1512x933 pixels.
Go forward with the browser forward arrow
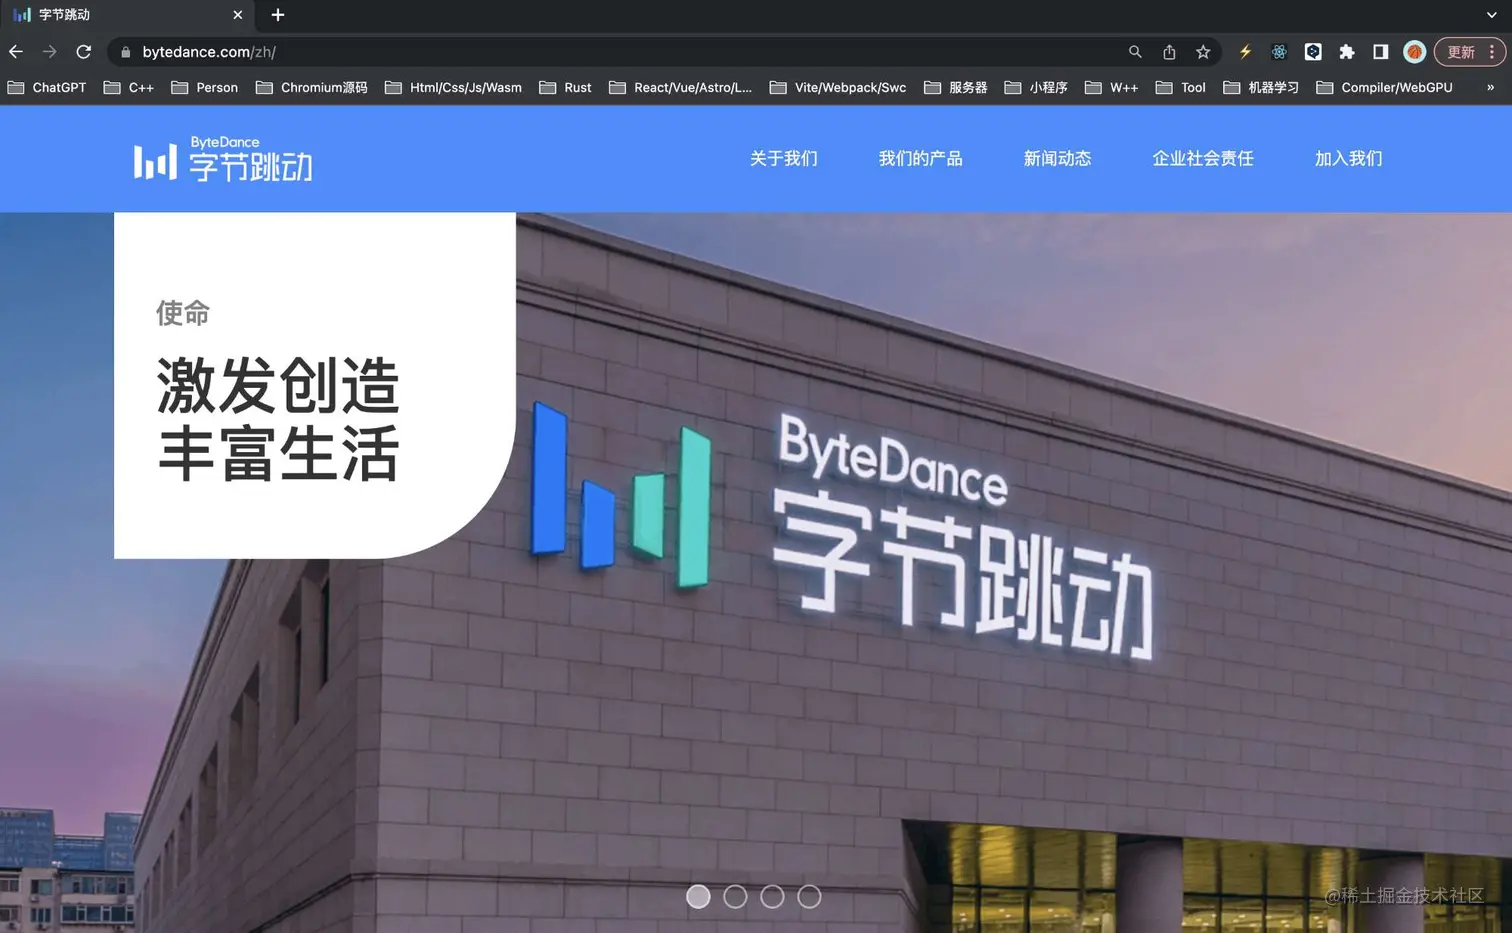click(x=49, y=52)
